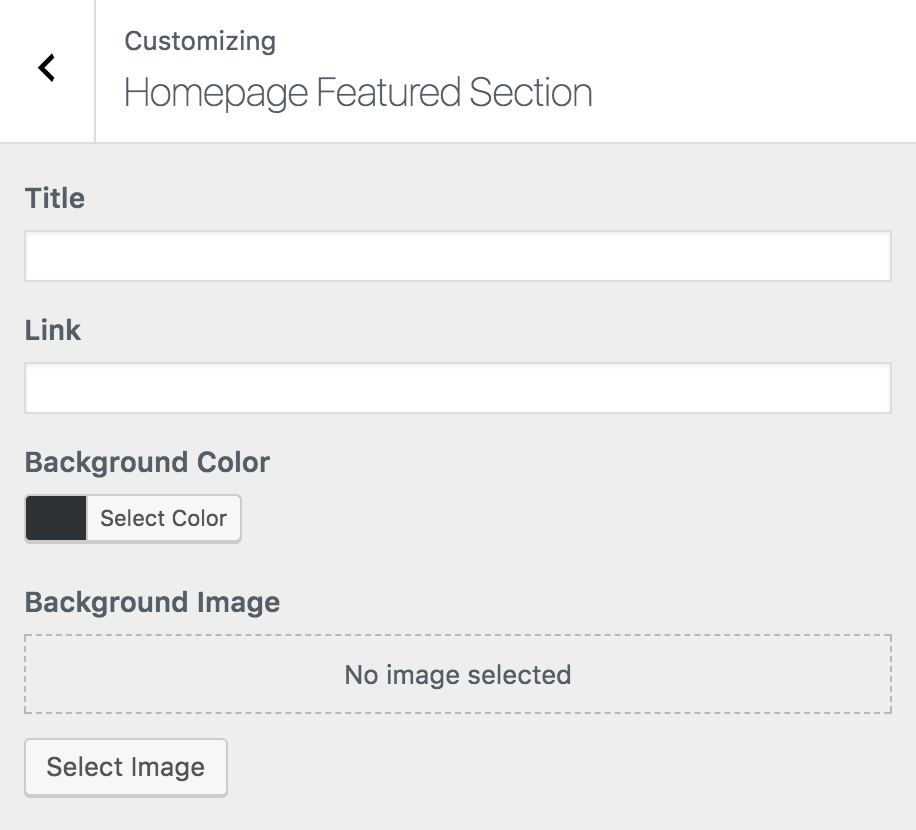Click the Homepage Featured Section heading
This screenshot has height=830, width=916.
click(358, 92)
